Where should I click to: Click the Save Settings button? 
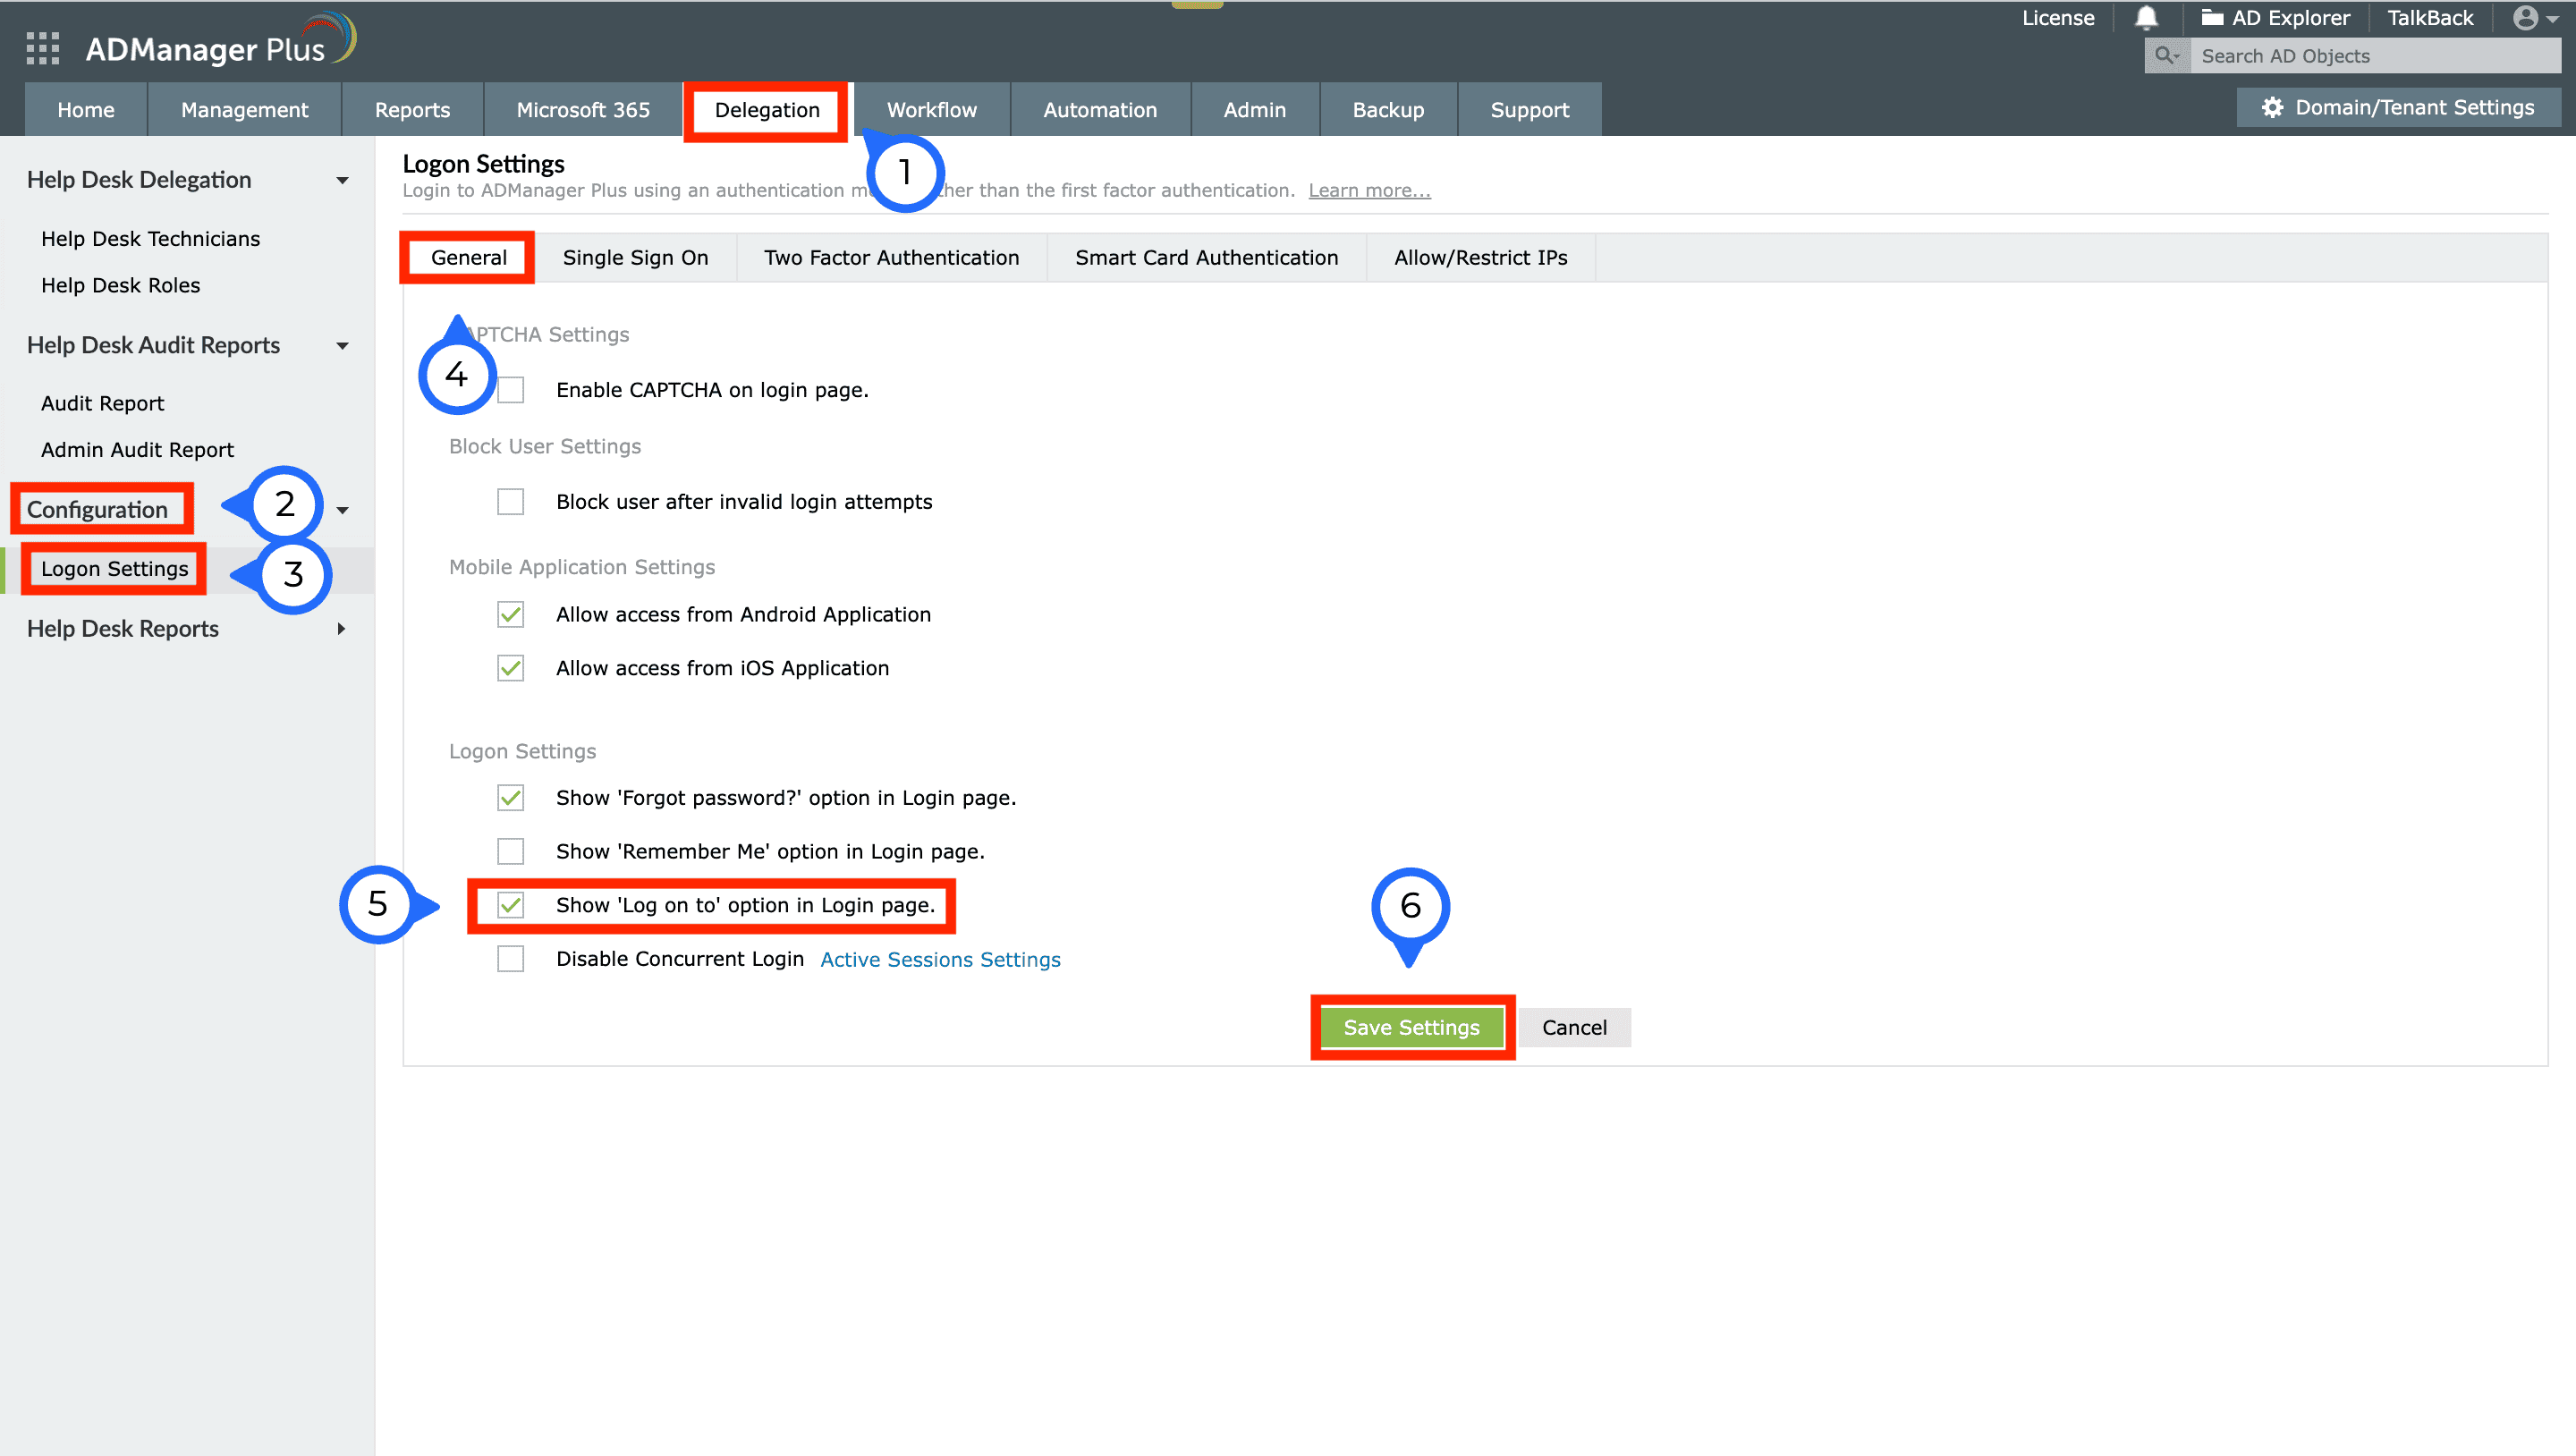click(x=1411, y=1028)
